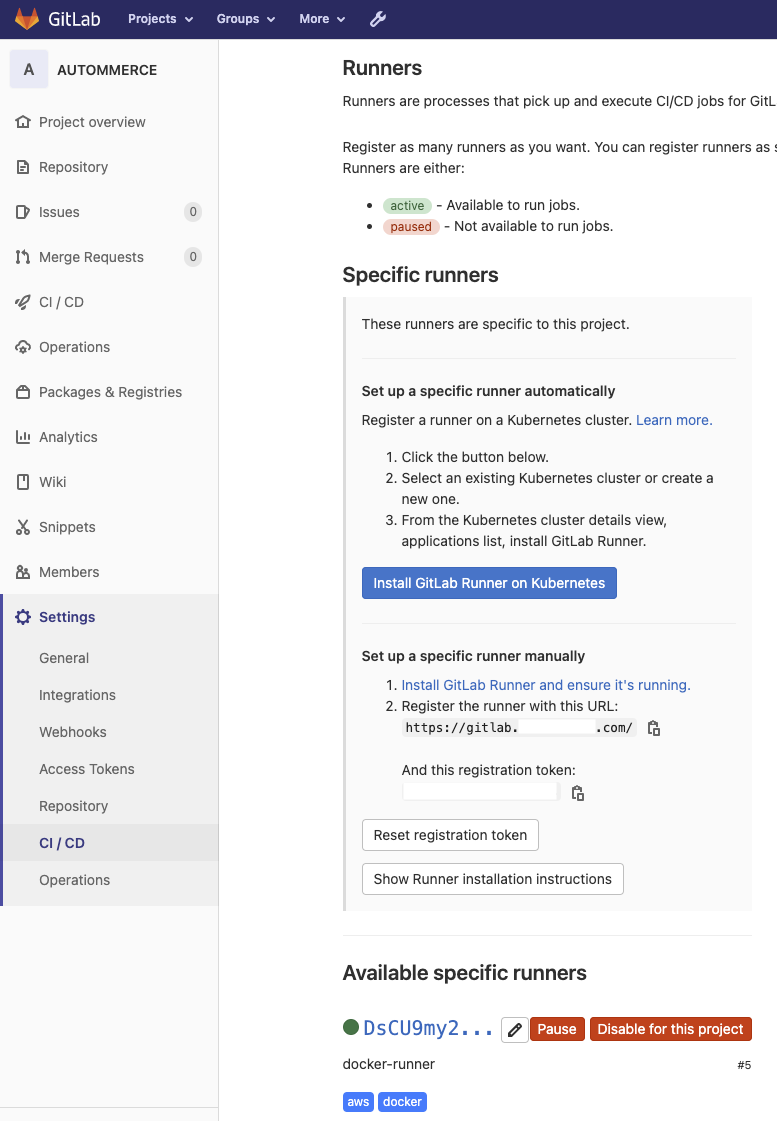Click the Issues icon in sidebar

point(23,212)
